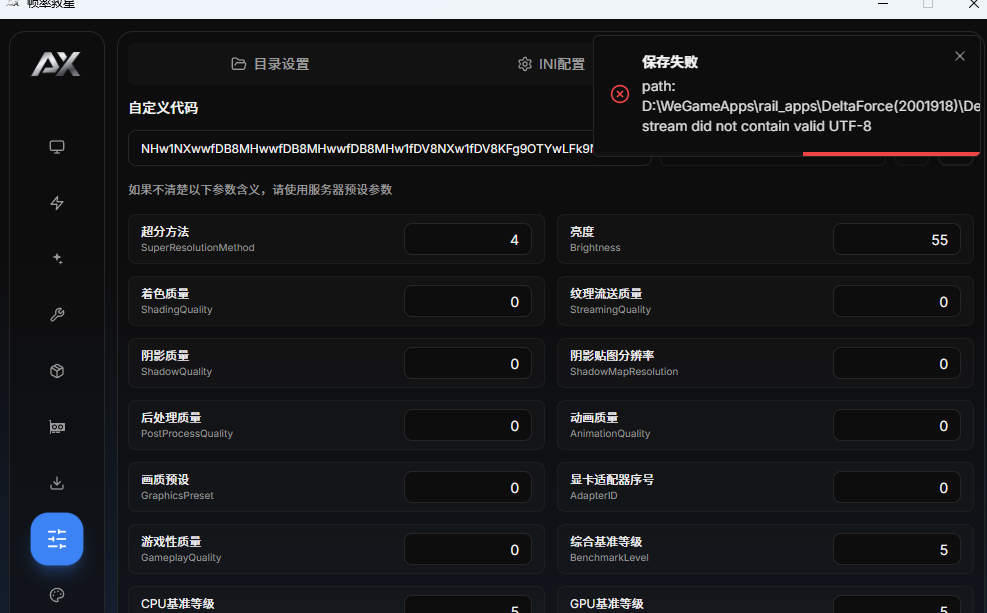Select the BenchmarkLevel value showing 5
This screenshot has height=613, width=987.
click(x=896, y=549)
